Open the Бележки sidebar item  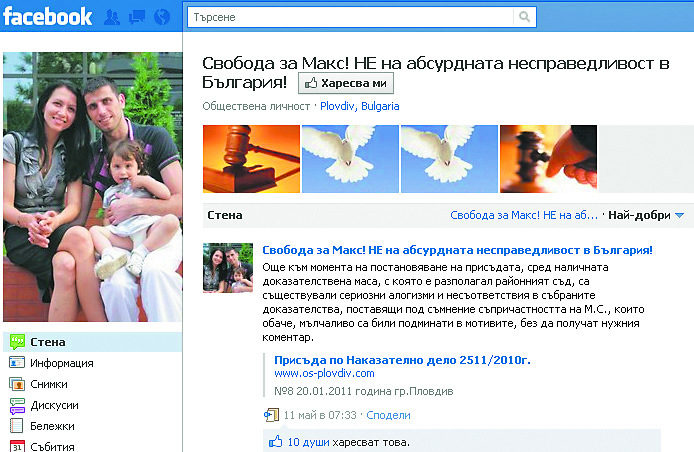pyautogui.click(x=52, y=426)
